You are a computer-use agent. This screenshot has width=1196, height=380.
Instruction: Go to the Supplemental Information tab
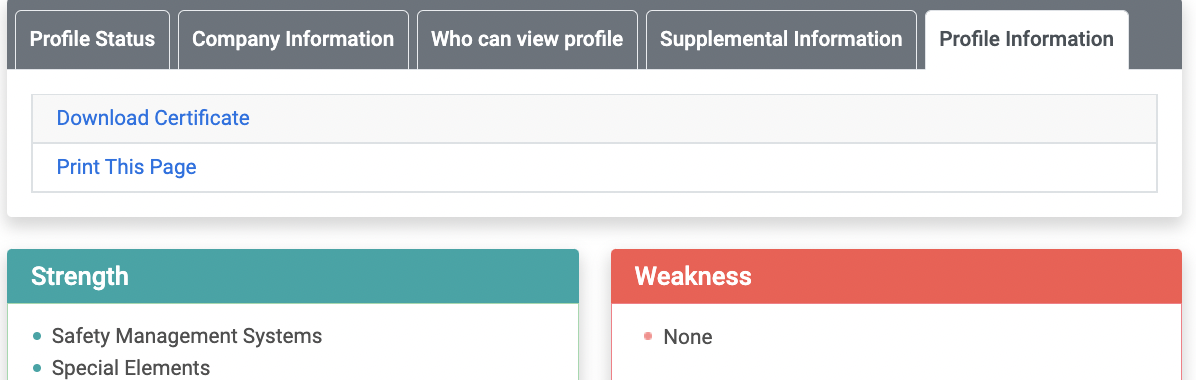coord(781,40)
